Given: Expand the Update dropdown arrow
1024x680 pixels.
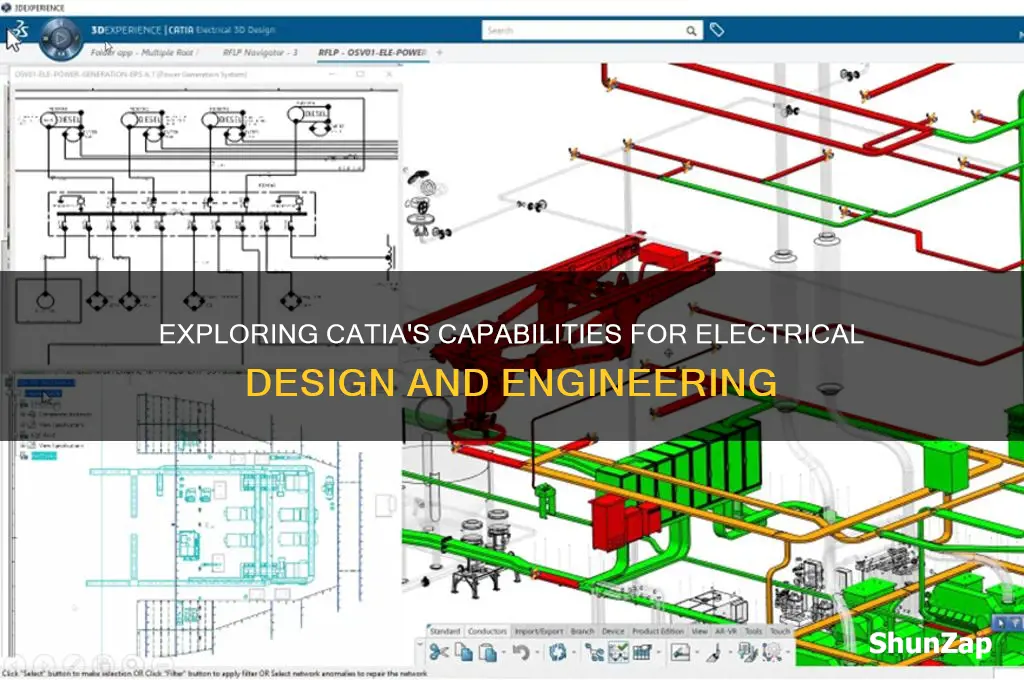Looking at the screenshot, I should [574, 652].
